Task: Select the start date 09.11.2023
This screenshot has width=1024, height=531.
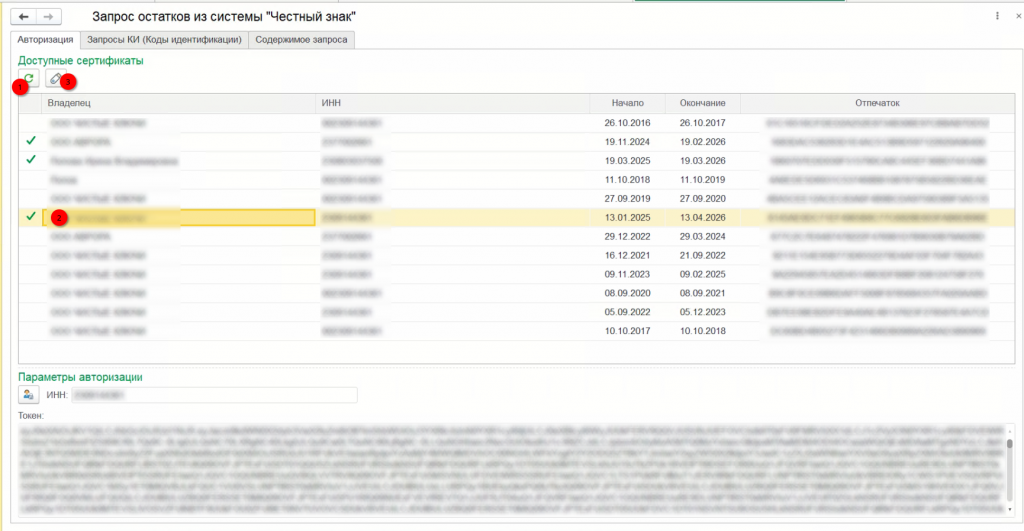Action: (x=628, y=274)
